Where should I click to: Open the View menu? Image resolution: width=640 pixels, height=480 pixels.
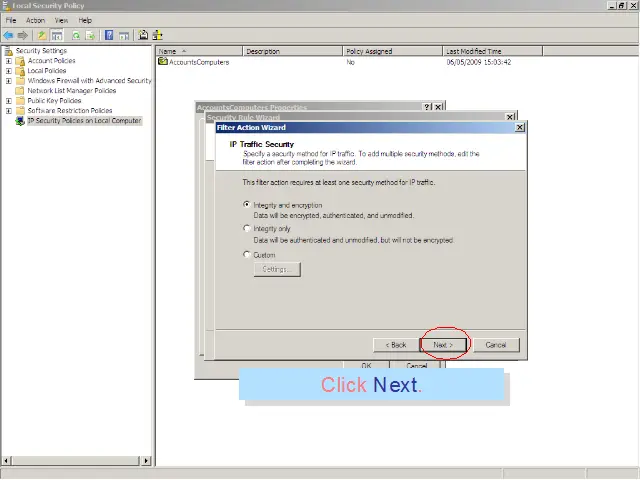click(x=62, y=20)
